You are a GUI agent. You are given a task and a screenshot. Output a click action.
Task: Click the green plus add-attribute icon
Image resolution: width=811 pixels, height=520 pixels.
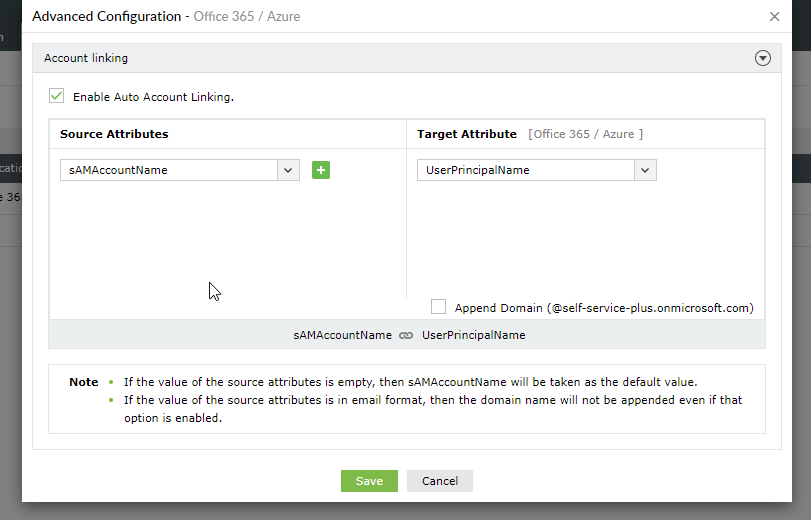click(x=321, y=170)
